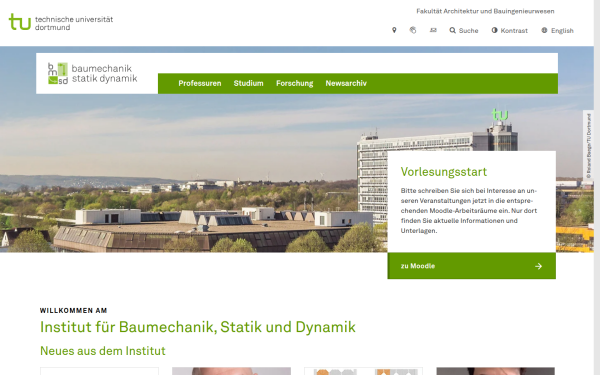
Task: Open the Studium menu
Action: pos(249,83)
